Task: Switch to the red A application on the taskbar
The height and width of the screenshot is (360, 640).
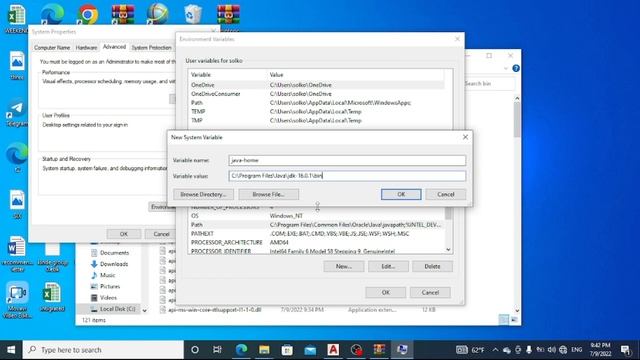Action: coord(333,350)
